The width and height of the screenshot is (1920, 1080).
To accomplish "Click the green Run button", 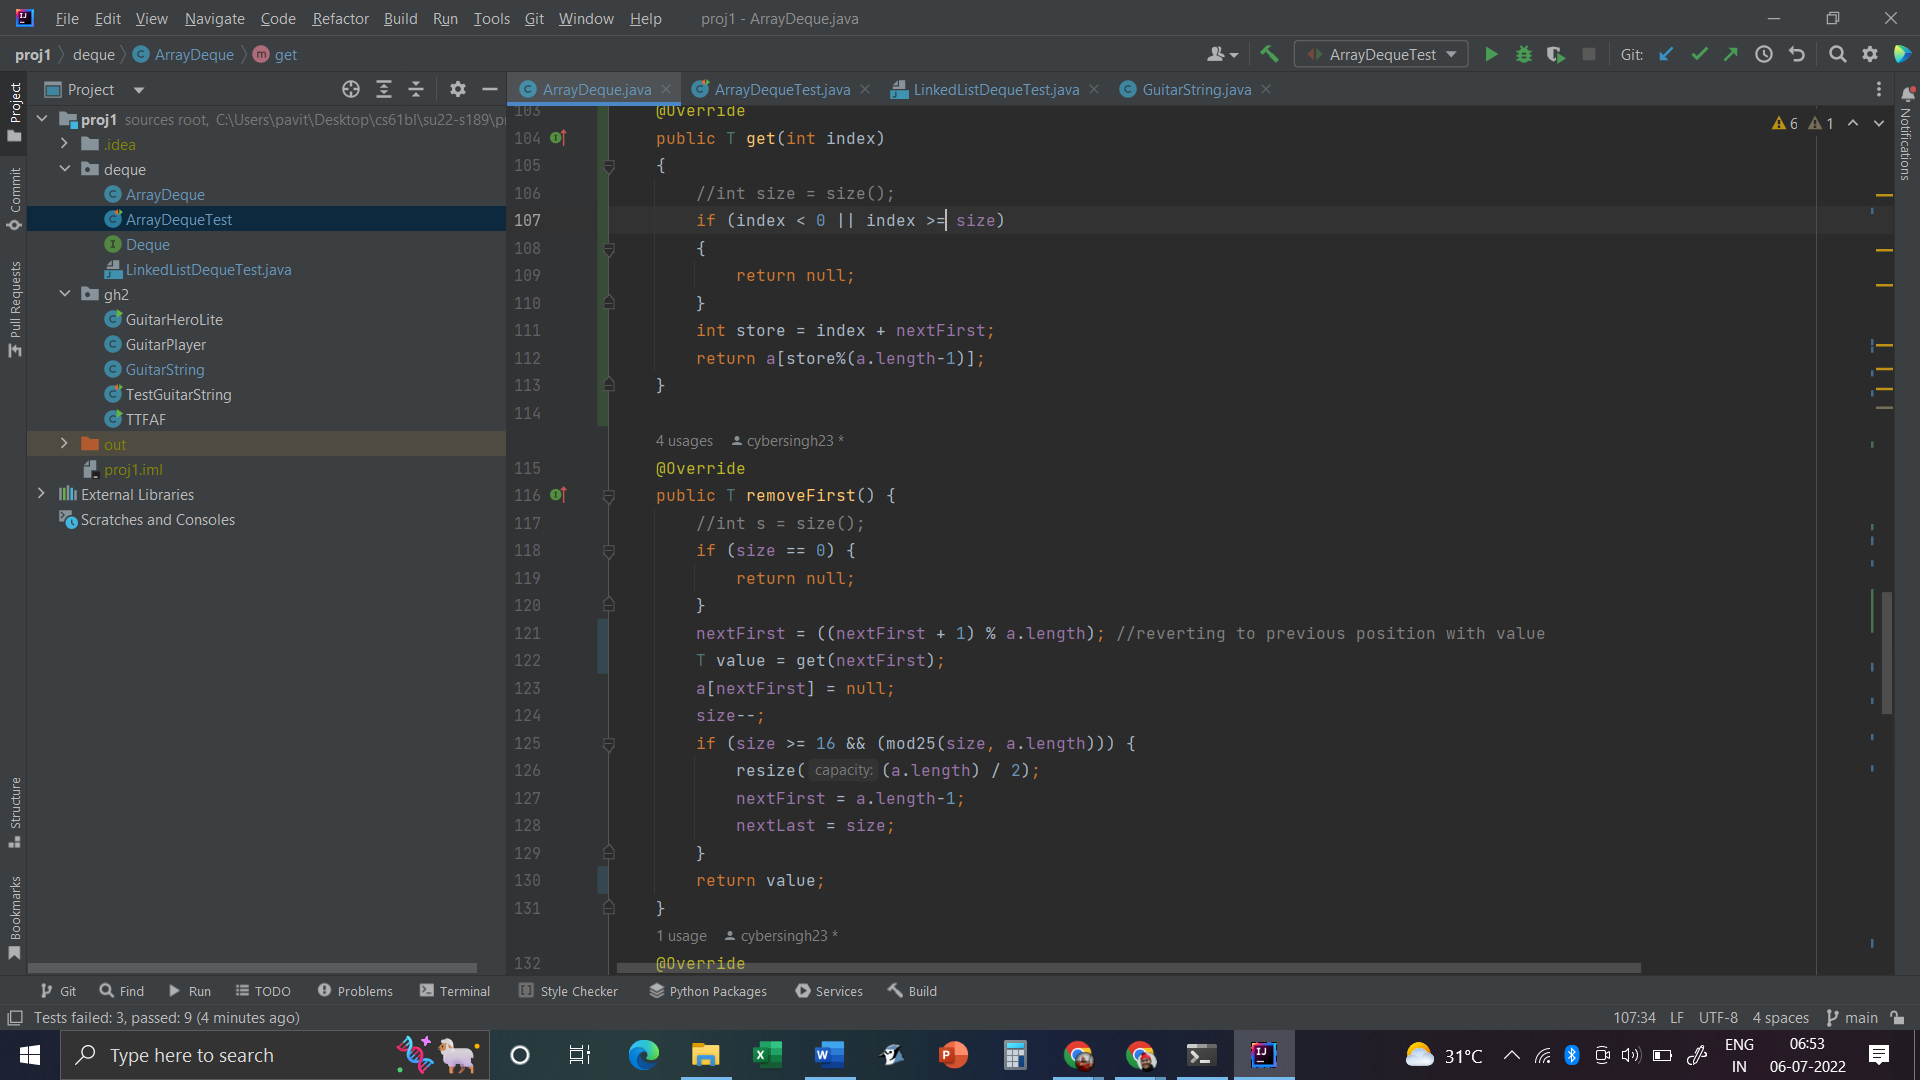I will [1491, 55].
